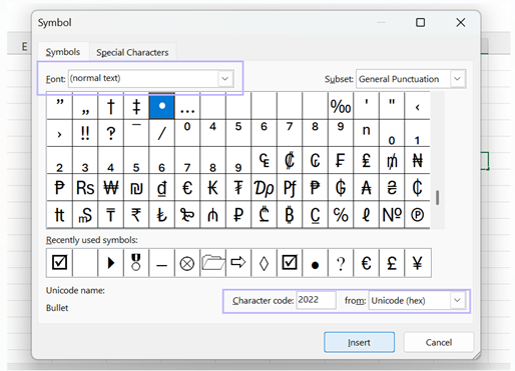Select the Bitcoin ₿ symbol

coord(289,215)
